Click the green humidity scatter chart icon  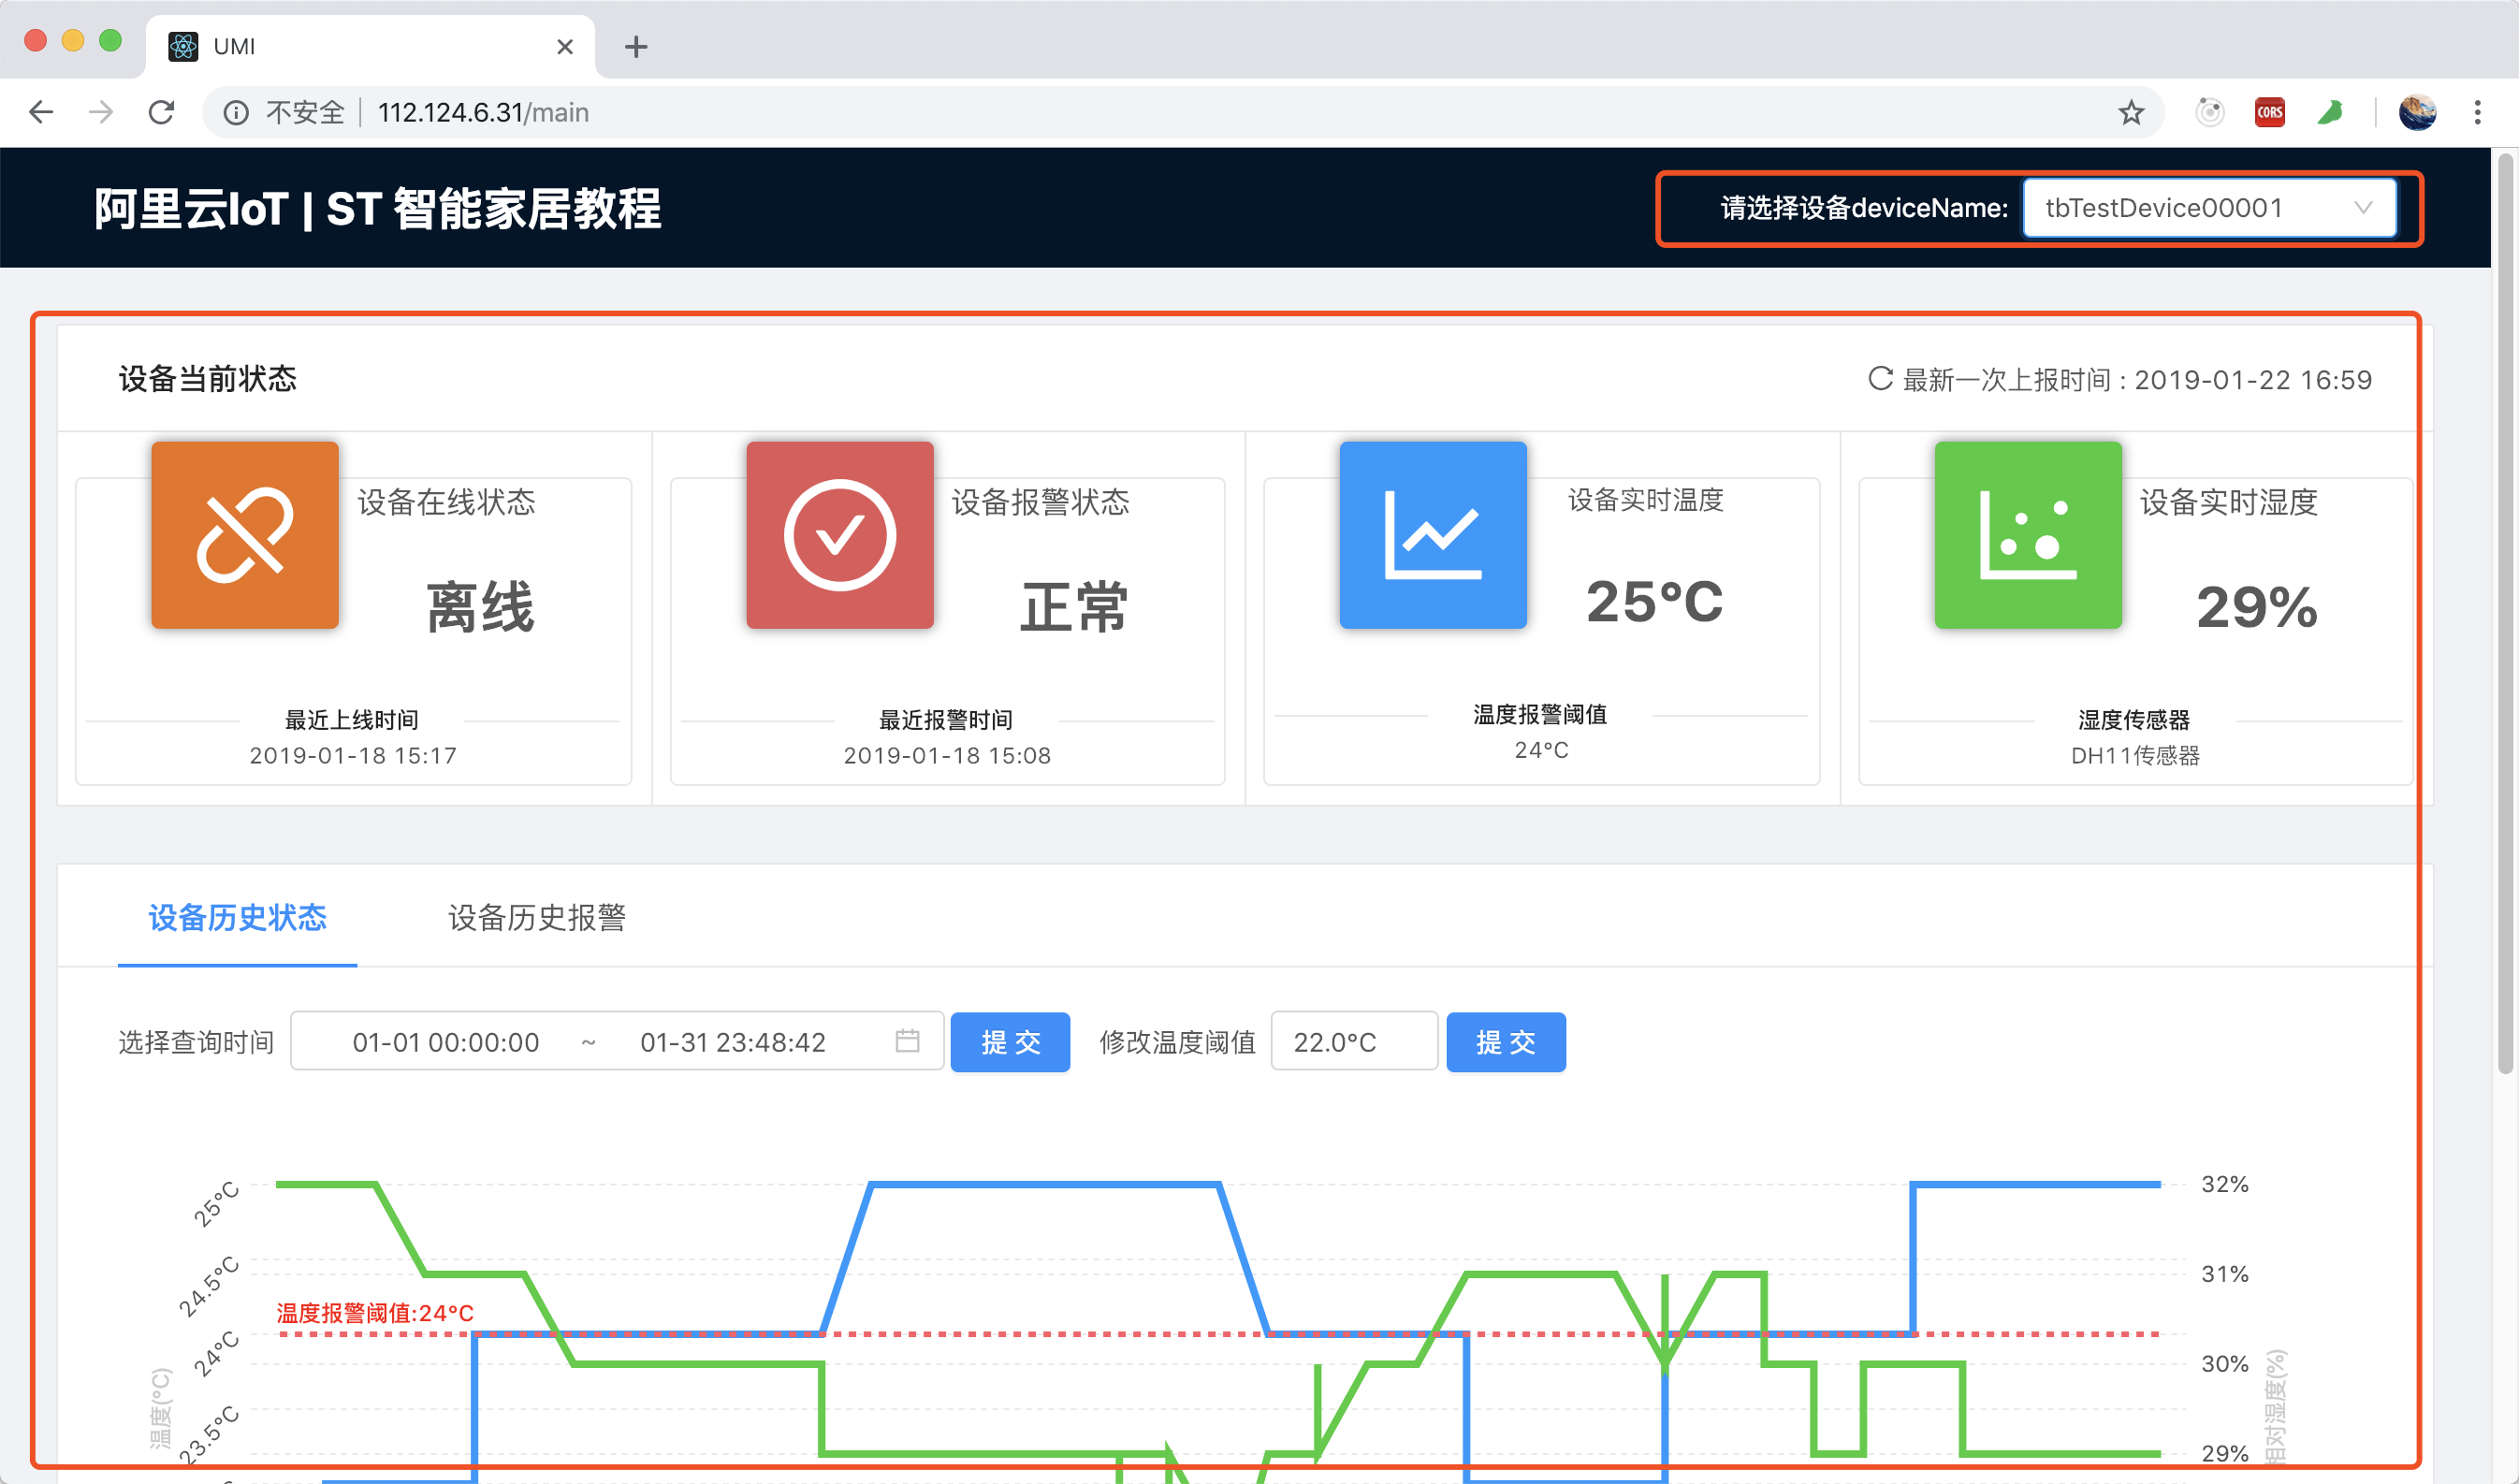coord(2027,535)
